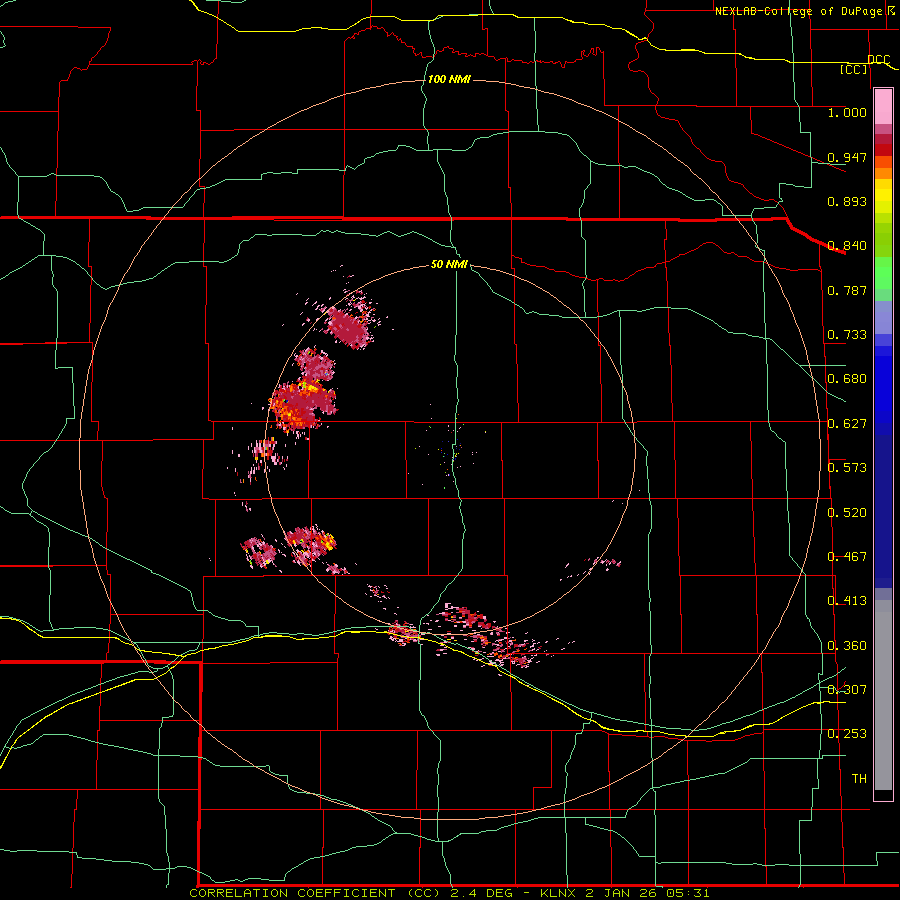Select the 0.627 scale value
The height and width of the screenshot is (900, 900).
click(x=847, y=424)
